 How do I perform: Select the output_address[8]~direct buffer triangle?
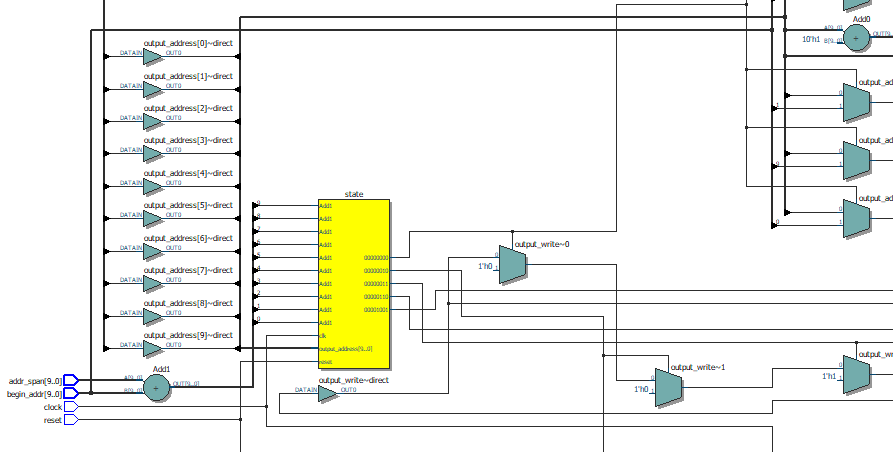[153, 316]
